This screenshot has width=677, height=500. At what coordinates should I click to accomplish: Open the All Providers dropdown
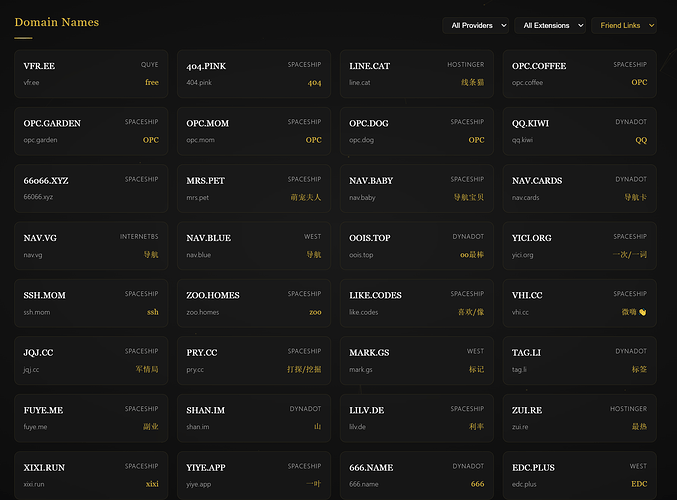(475, 25)
